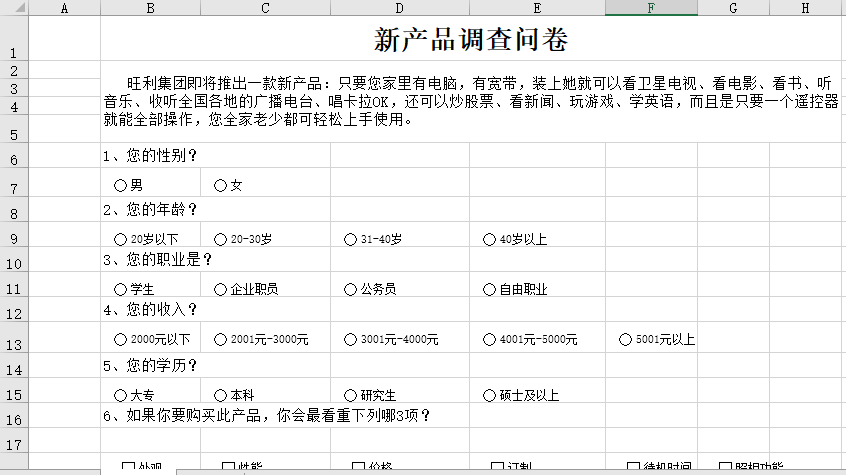This screenshot has width=846, height=475.
Task: Enable the 待机时间 checkbox
Action: (633, 467)
